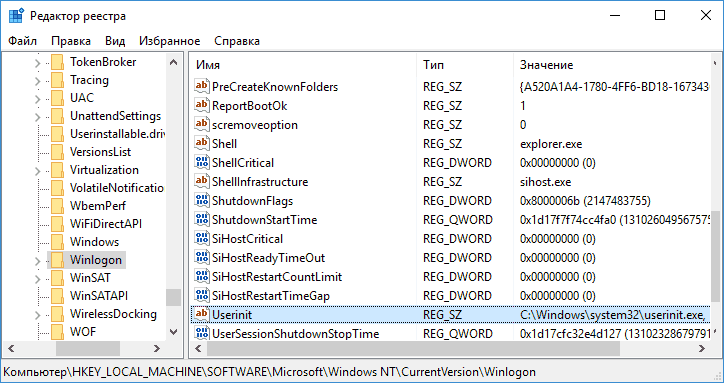Expand the UAC key in tree

click(37, 99)
